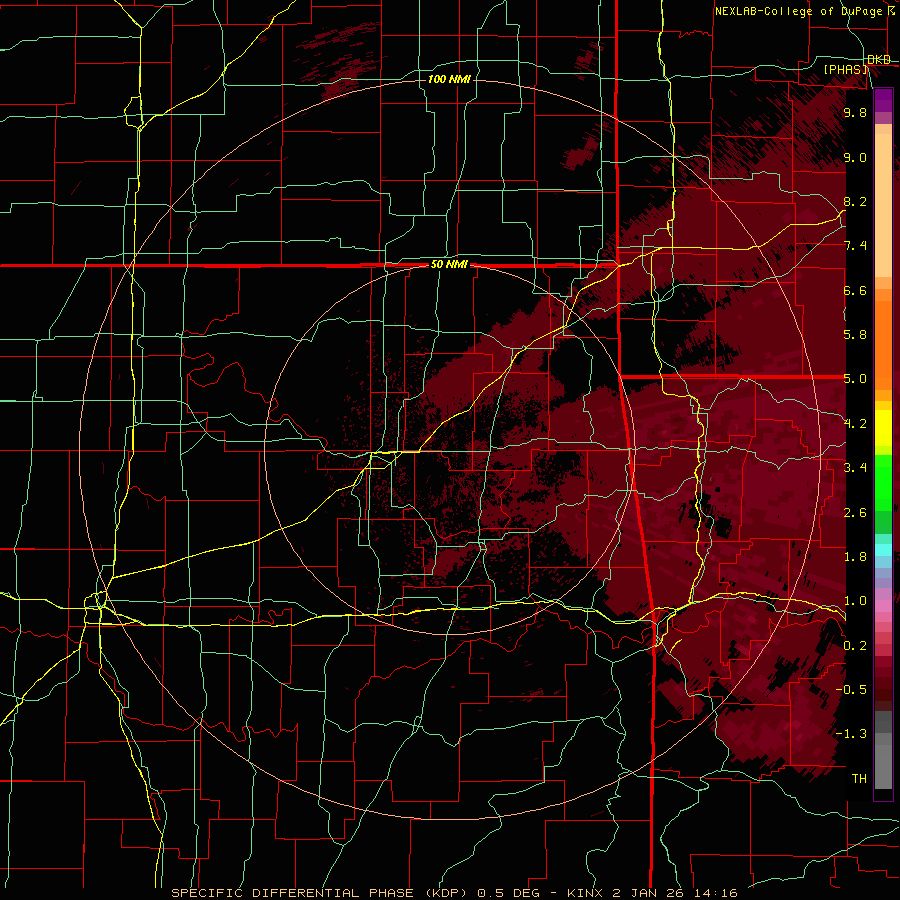The width and height of the screenshot is (900, 900).
Task: Select the 1.0 scale value
Action: point(855,601)
